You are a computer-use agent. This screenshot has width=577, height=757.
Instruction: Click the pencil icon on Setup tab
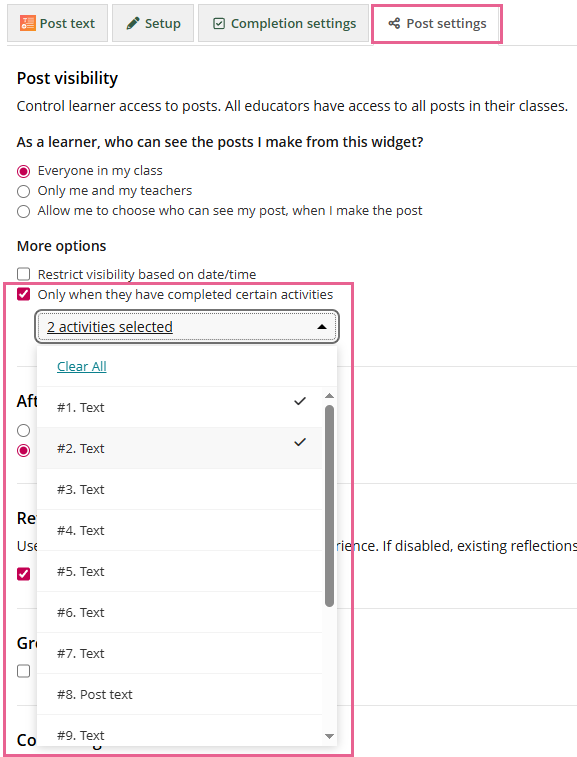coord(133,23)
